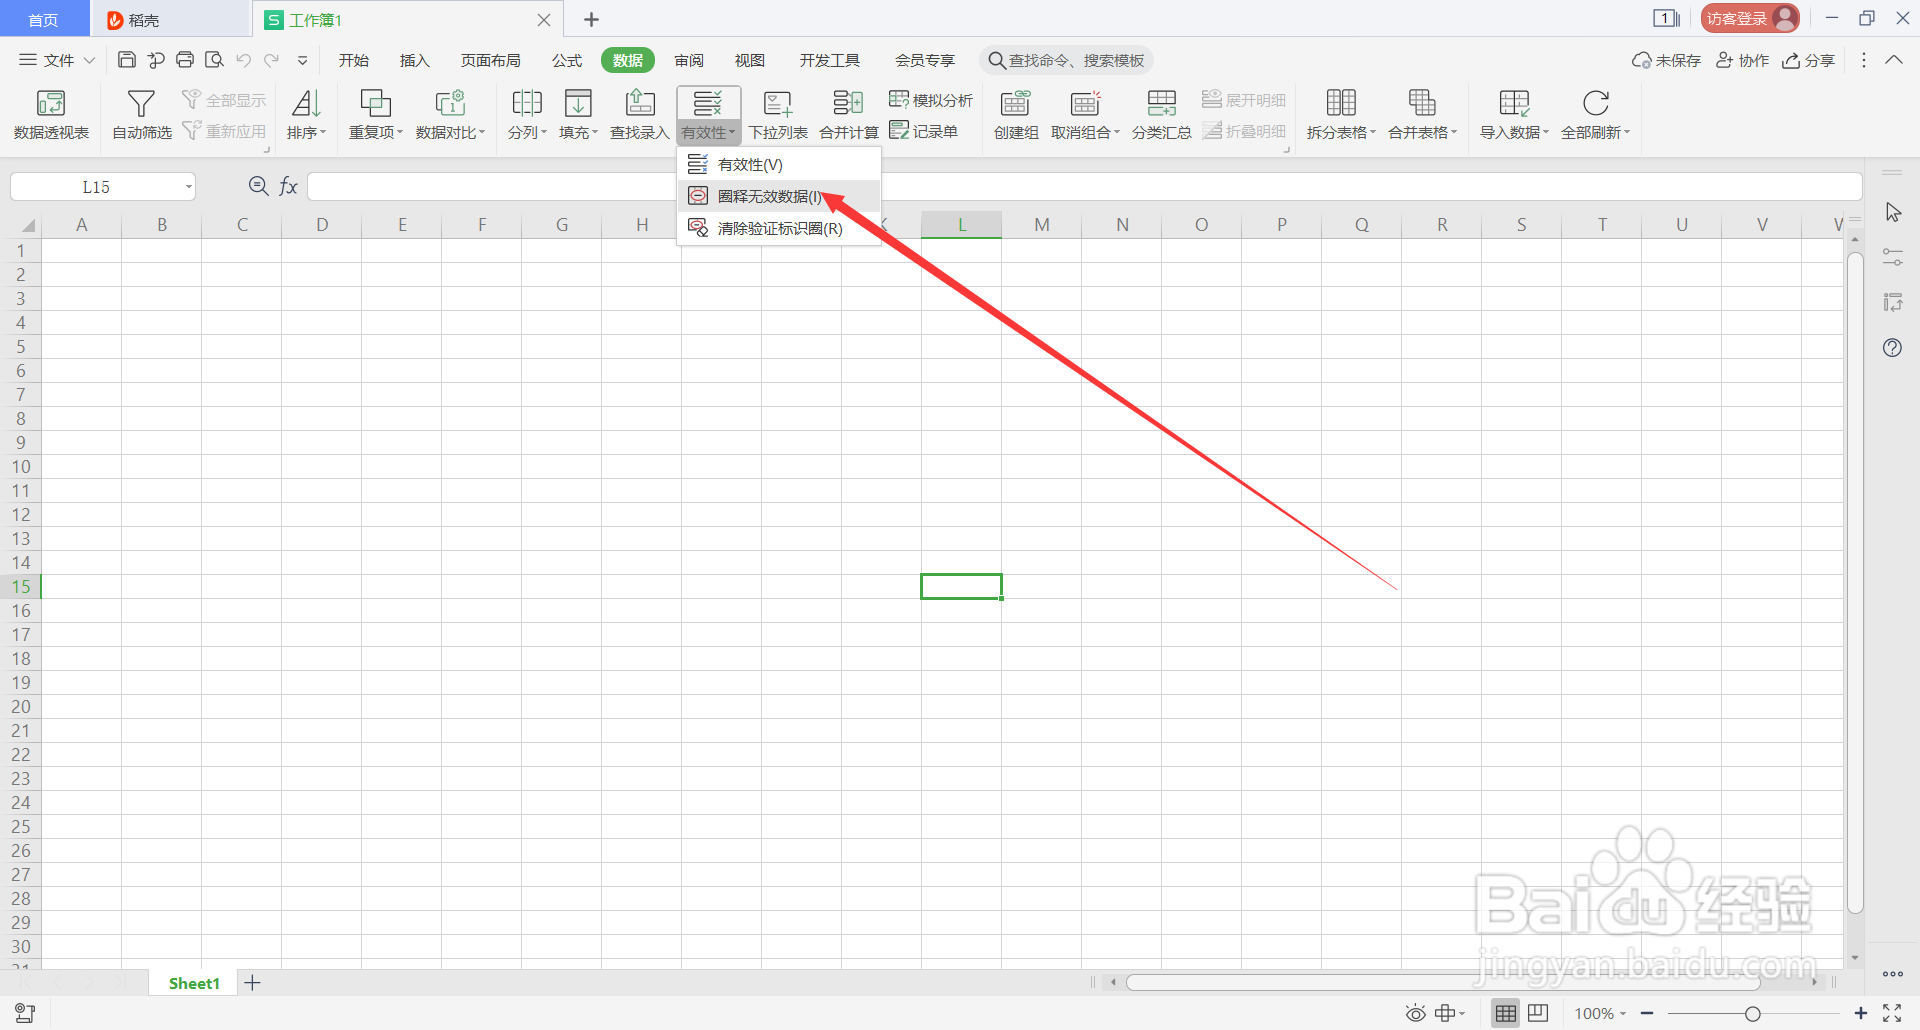The height and width of the screenshot is (1030, 1920).
Task: Switch to the 审阅 review tab
Action: (x=689, y=60)
